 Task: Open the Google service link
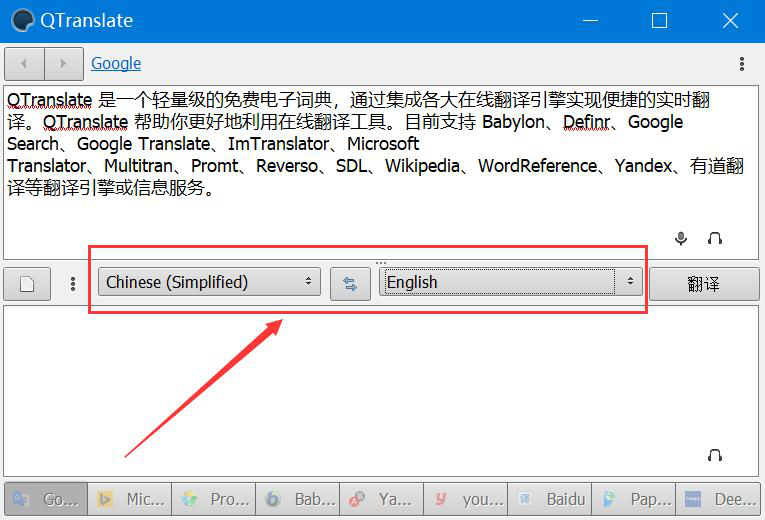click(116, 63)
